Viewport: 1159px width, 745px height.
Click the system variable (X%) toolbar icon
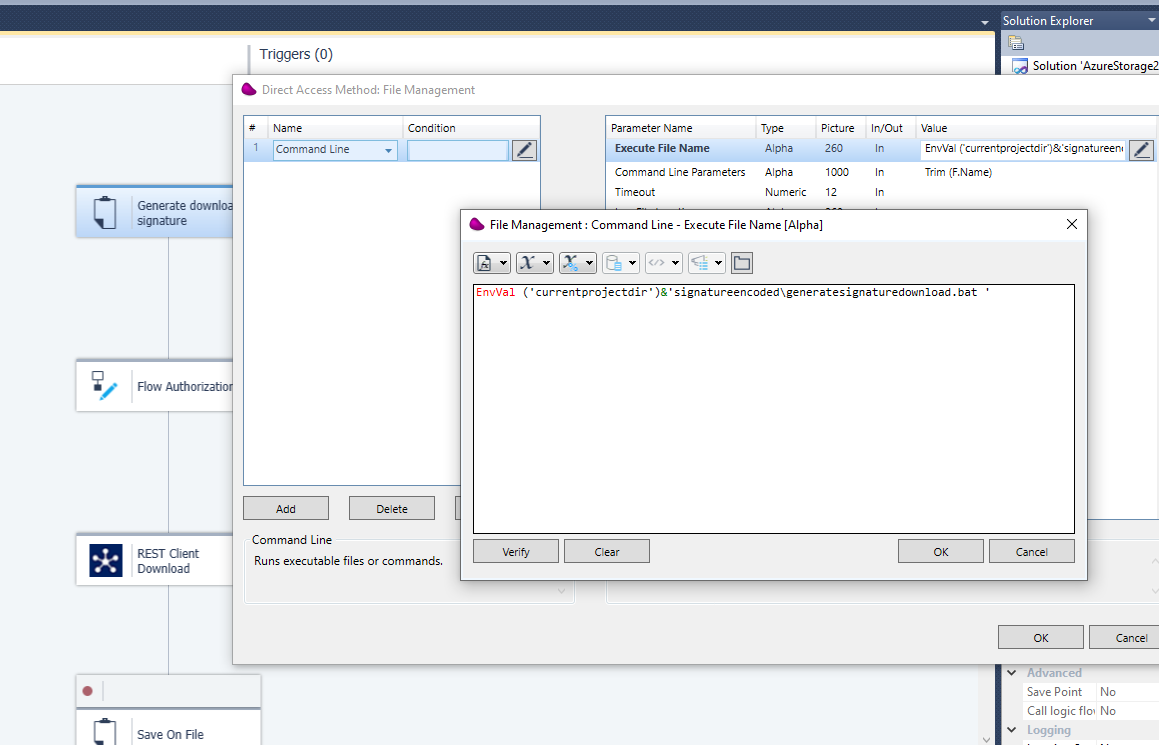click(x=572, y=262)
